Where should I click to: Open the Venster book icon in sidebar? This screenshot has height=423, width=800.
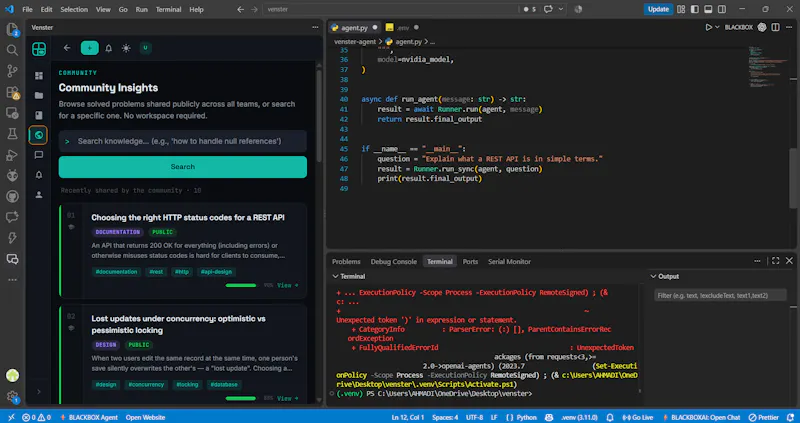[x=39, y=115]
